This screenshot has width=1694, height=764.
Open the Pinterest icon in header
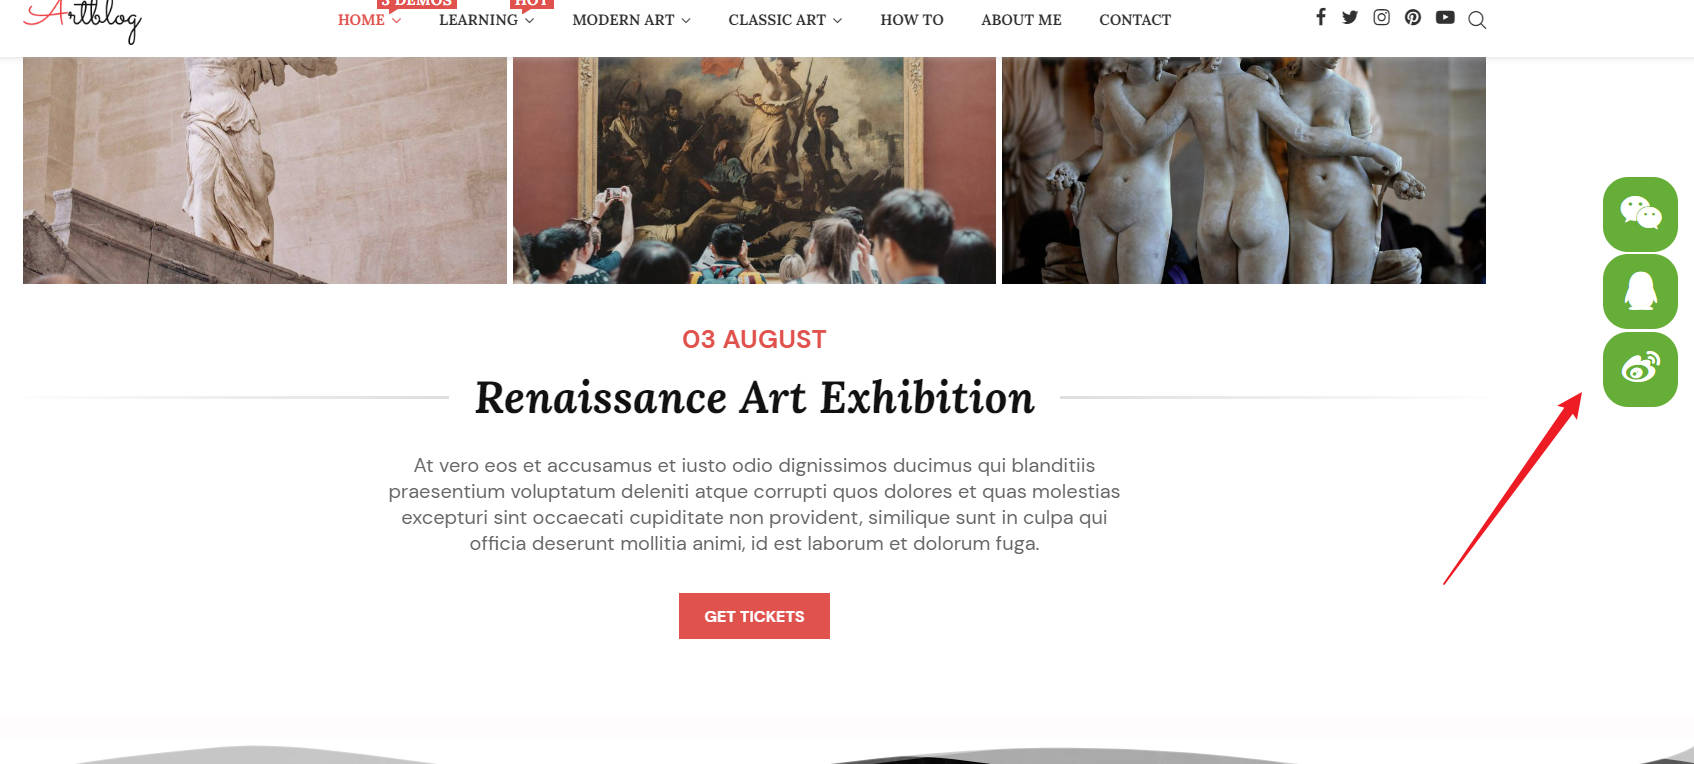point(1413,17)
